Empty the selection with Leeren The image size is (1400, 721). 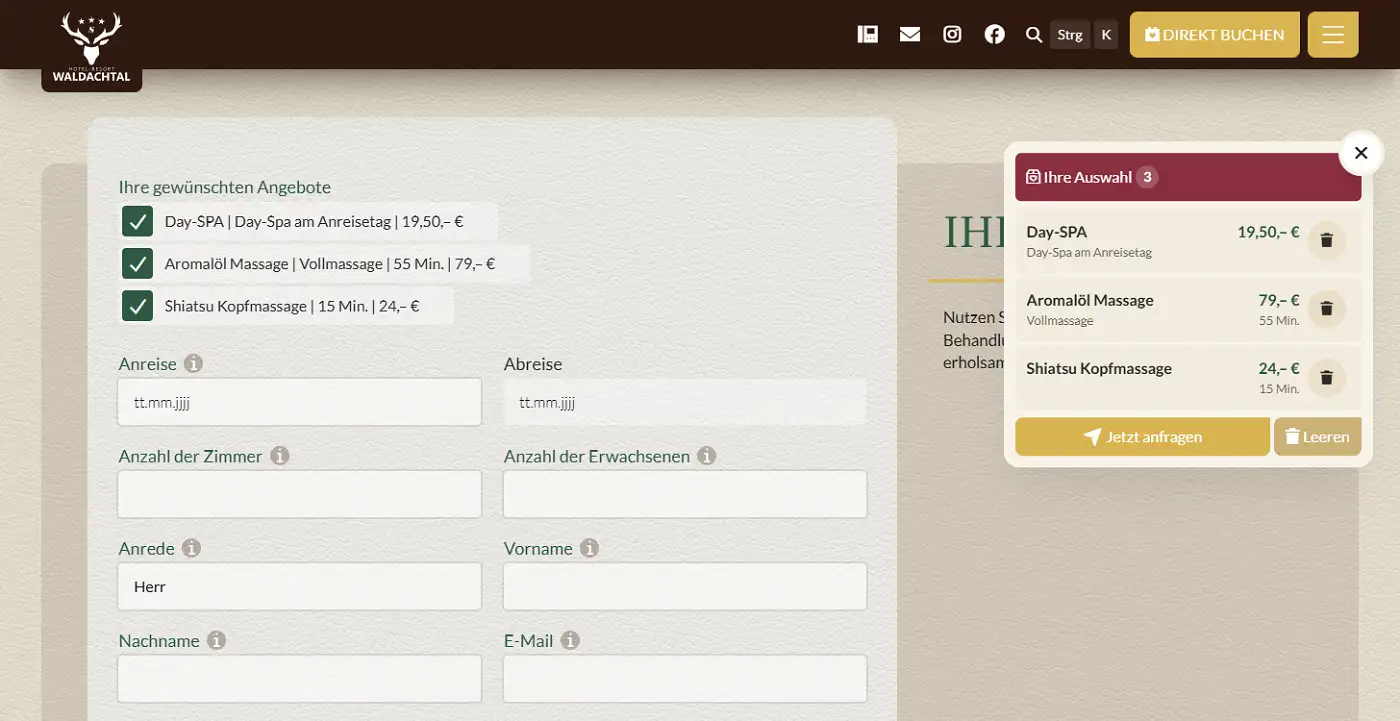click(x=1317, y=437)
